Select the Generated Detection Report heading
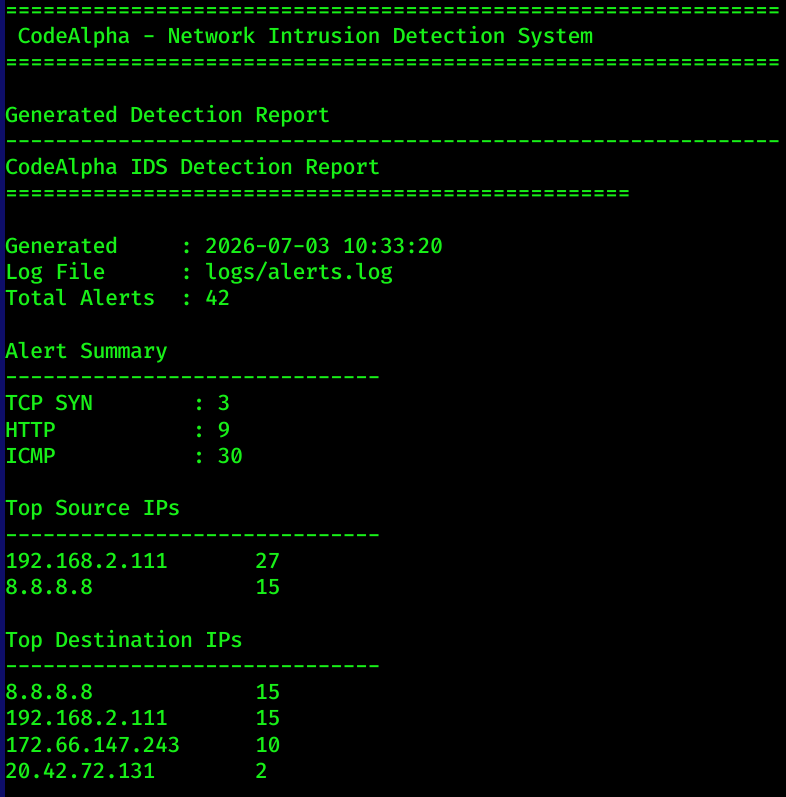Image resolution: width=786 pixels, height=797 pixels. point(167,115)
